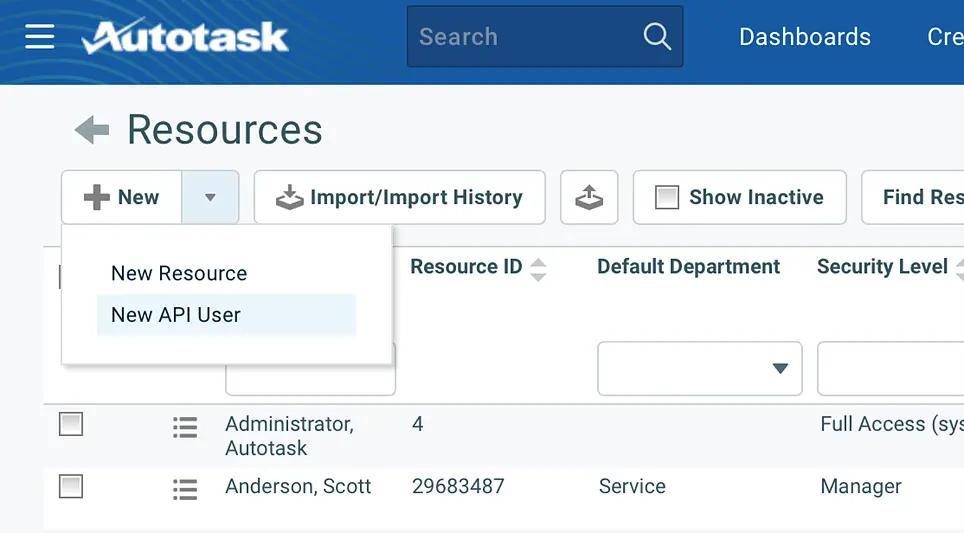The height and width of the screenshot is (533, 964).
Task: Open the Default Department filter dropdown
Action: tap(700, 368)
